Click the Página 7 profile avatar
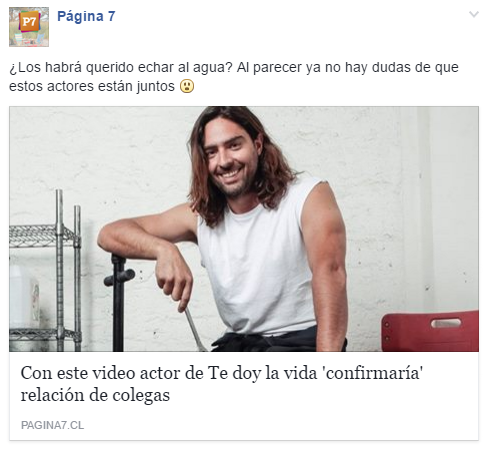Image resolution: width=490 pixels, height=453 pixels. pyautogui.click(x=29, y=27)
